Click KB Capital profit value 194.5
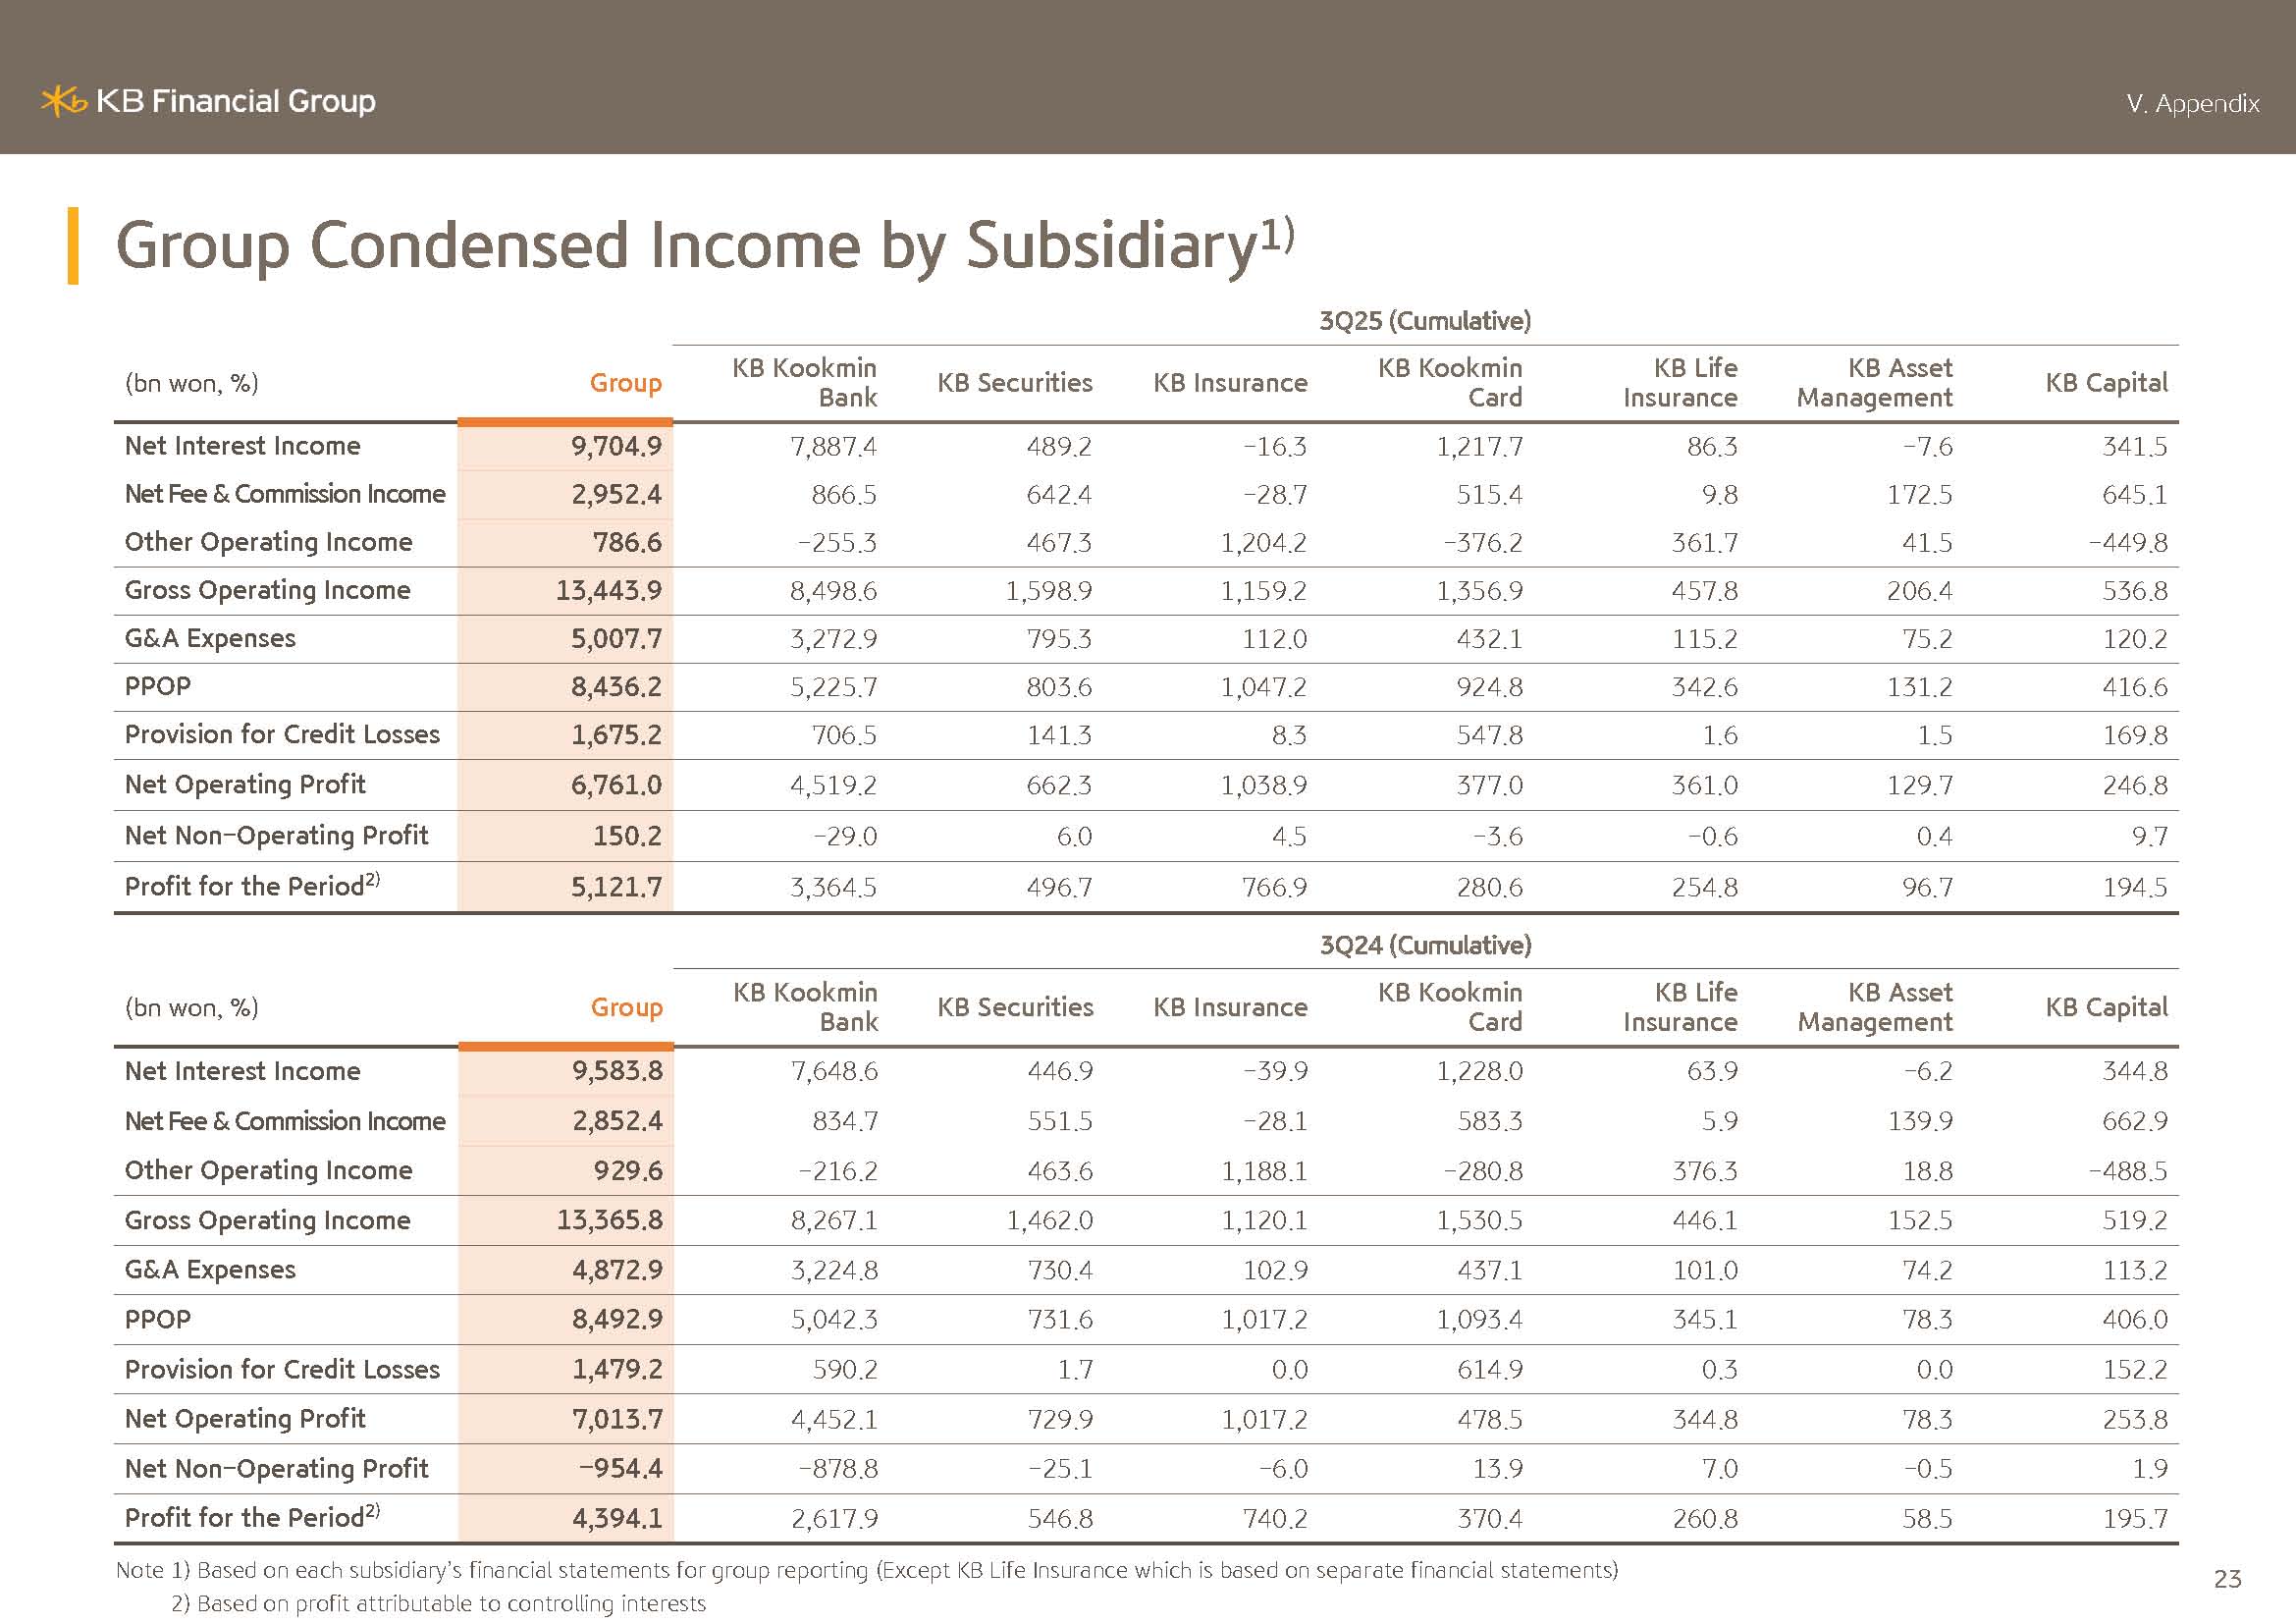The width and height of the screenshot is (2296, 1624). tap(2134, 887)
